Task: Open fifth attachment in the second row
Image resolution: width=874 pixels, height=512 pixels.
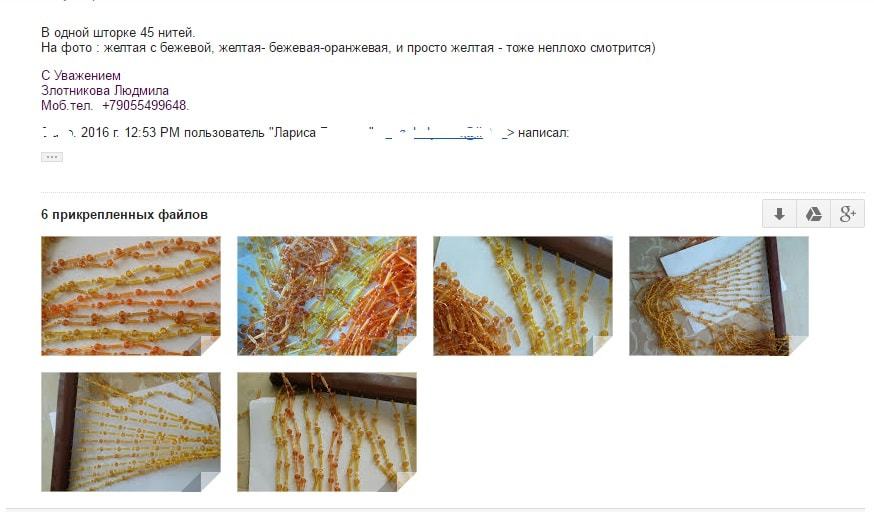Action: coord(131,432)
